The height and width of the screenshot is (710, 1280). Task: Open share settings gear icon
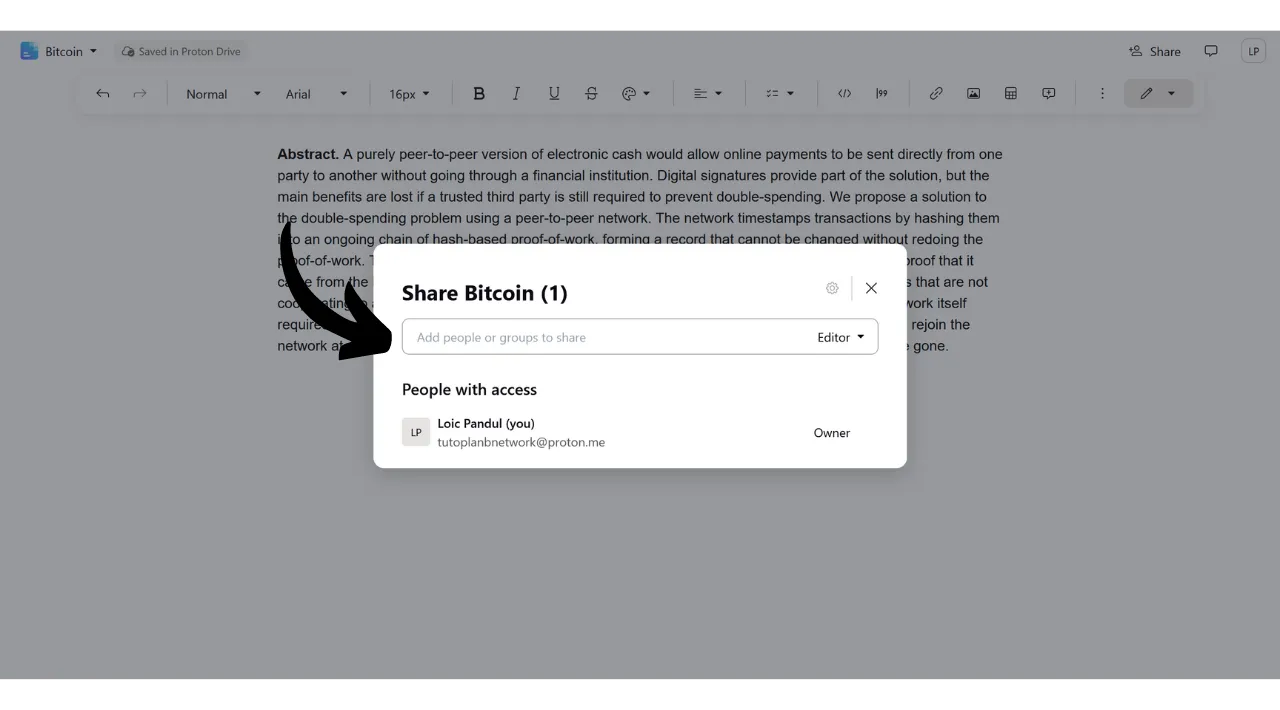832,288
